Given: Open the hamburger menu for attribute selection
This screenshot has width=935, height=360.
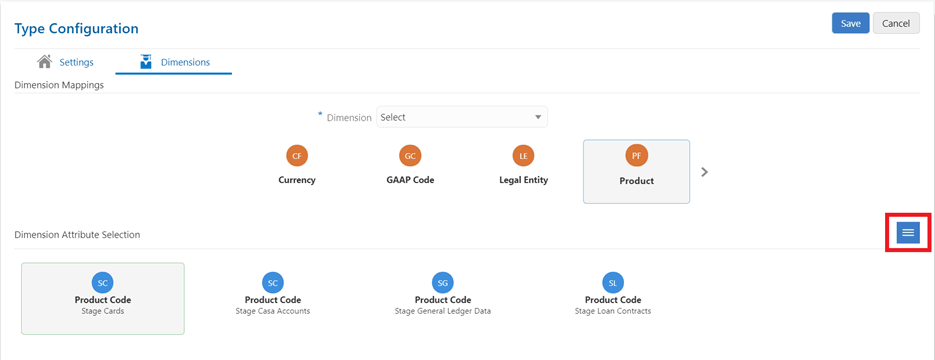Looking at the screenshot, I should [908, 232].
